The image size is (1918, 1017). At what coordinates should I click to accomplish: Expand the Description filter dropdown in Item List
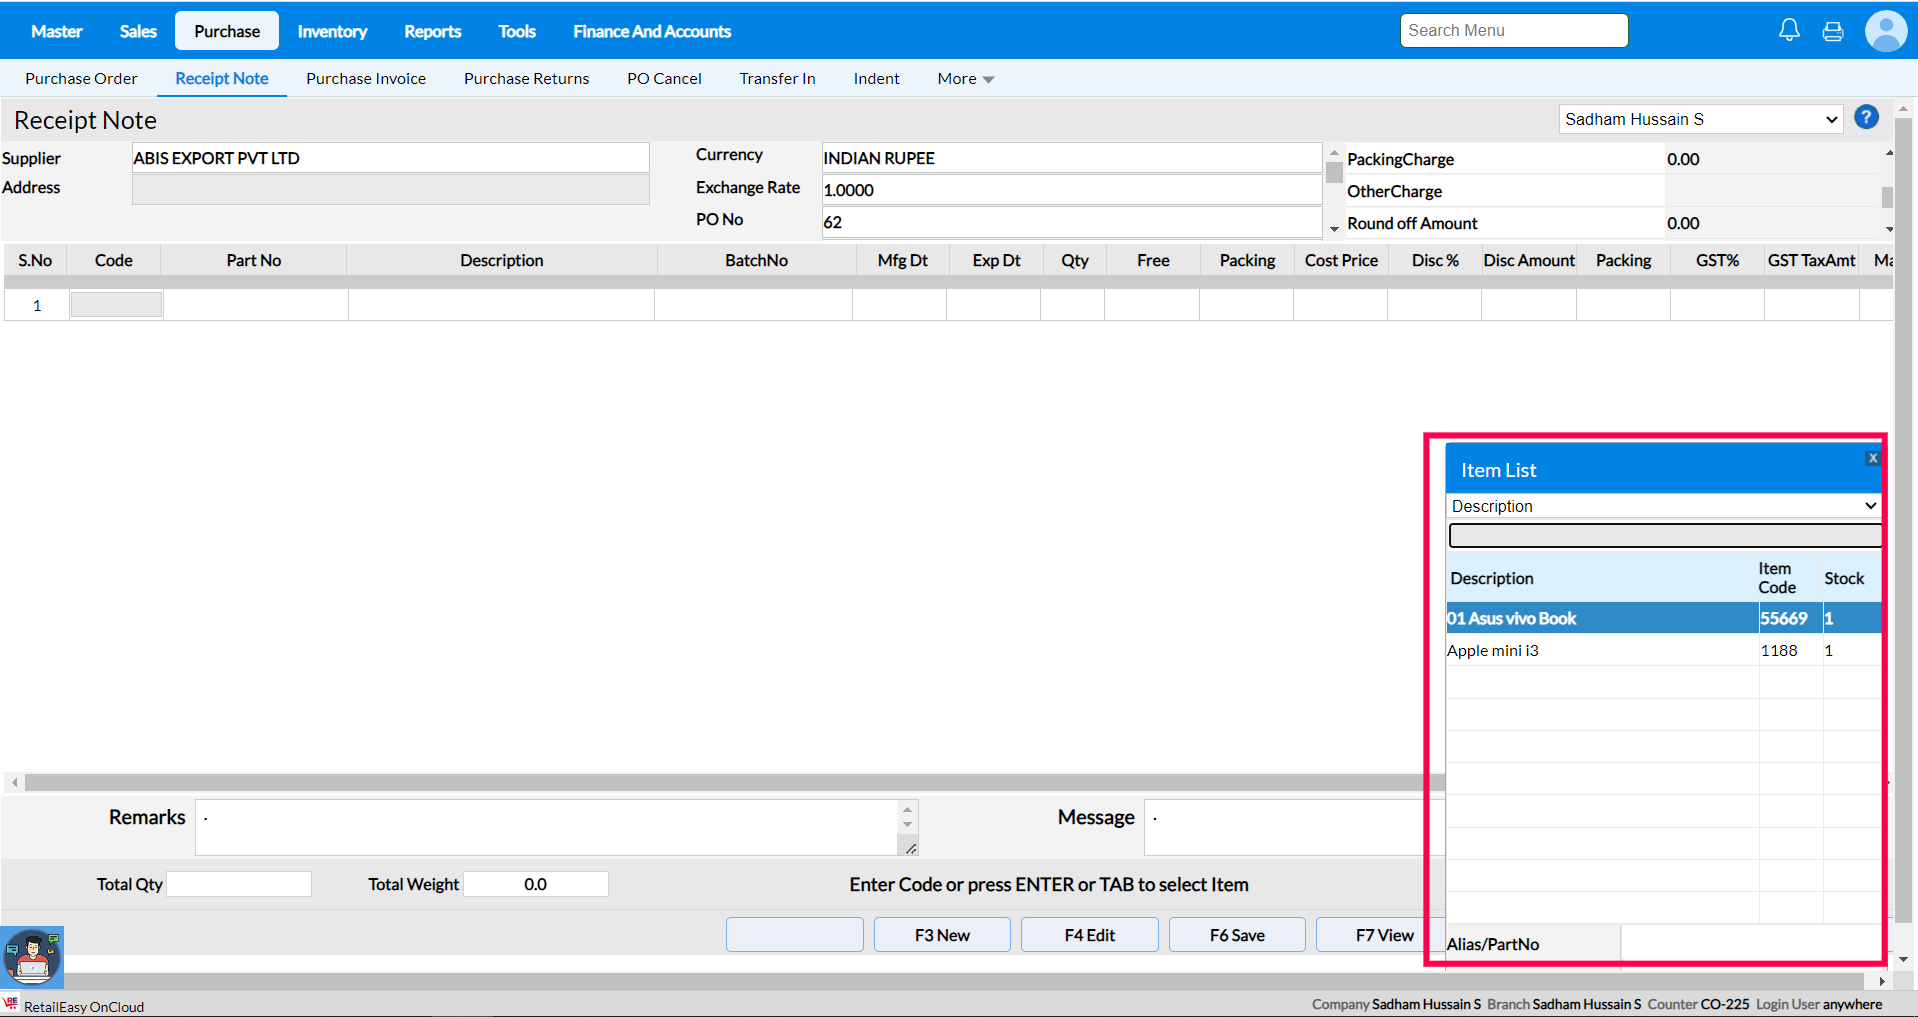click(1663, 506)
